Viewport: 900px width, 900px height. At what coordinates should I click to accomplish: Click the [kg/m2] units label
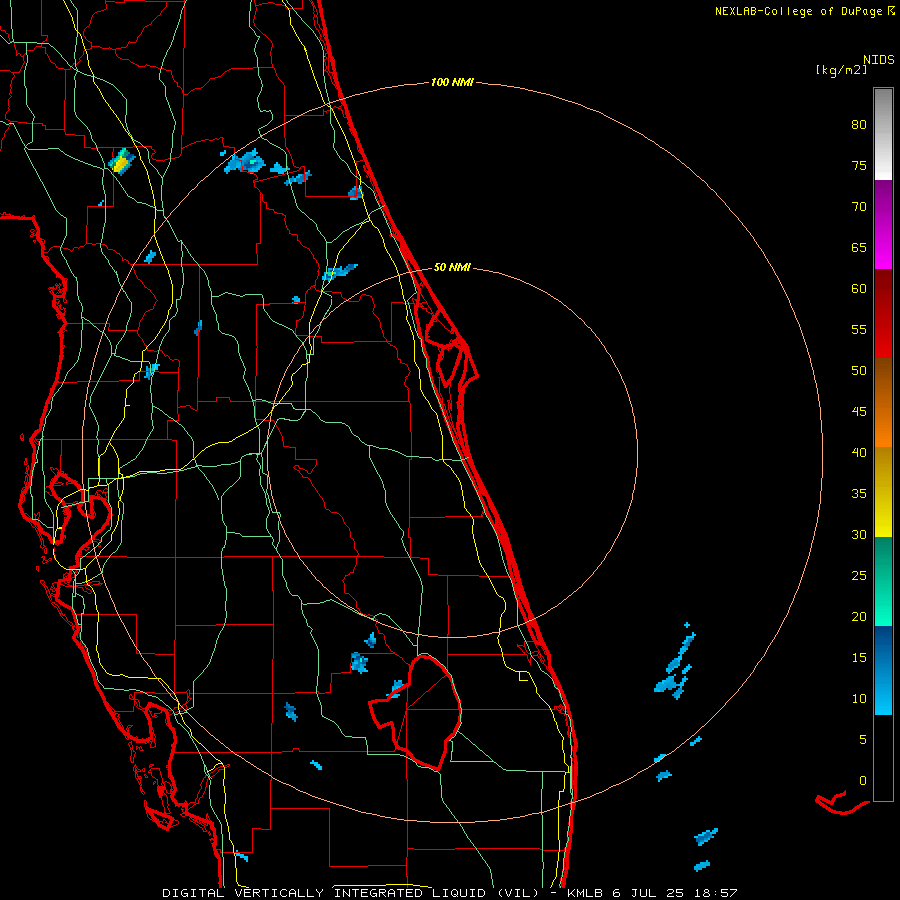tap(841, 70)
